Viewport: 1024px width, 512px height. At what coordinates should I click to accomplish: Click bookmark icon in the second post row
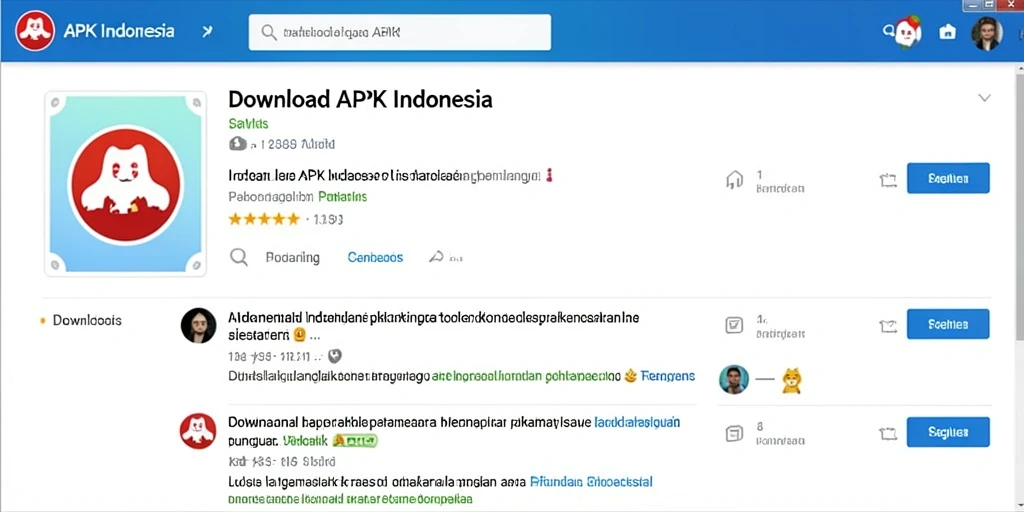pyautogui.click(x=888, y=433)
